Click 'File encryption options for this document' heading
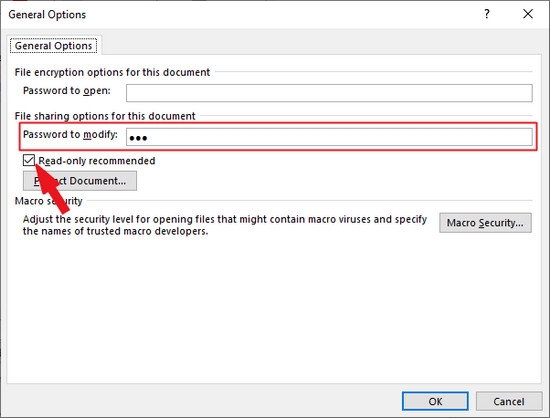The height and width of the screenshot is (418, 550). coord(112,72)
